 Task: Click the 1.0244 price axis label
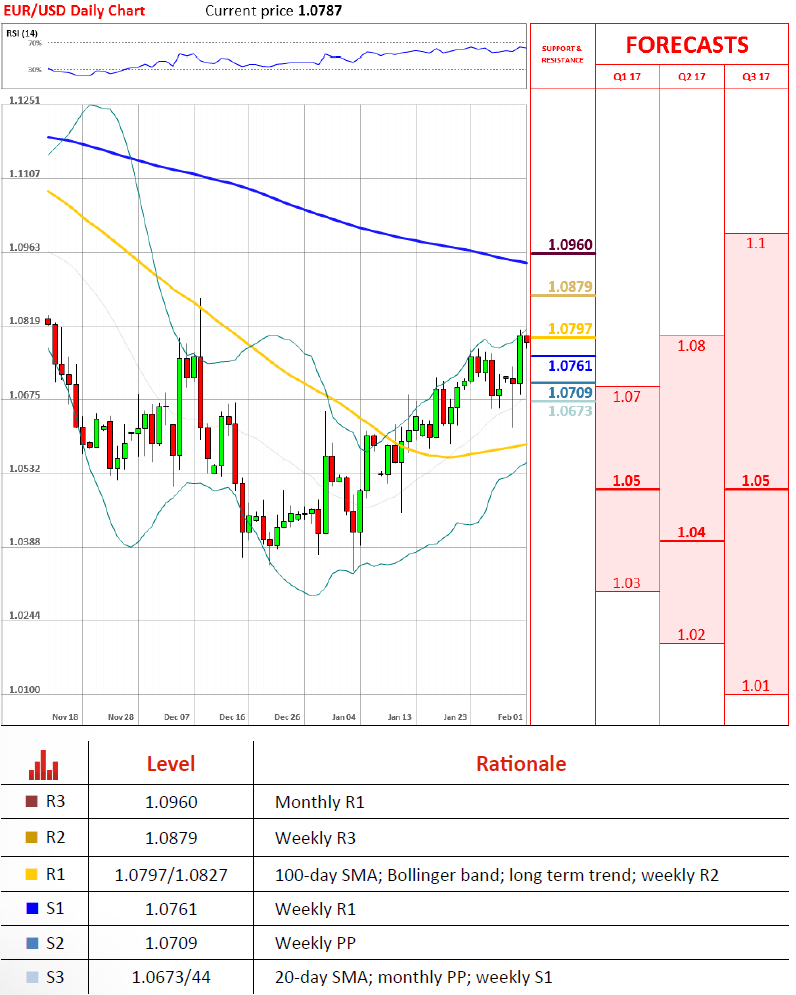(x=24, y=615)
